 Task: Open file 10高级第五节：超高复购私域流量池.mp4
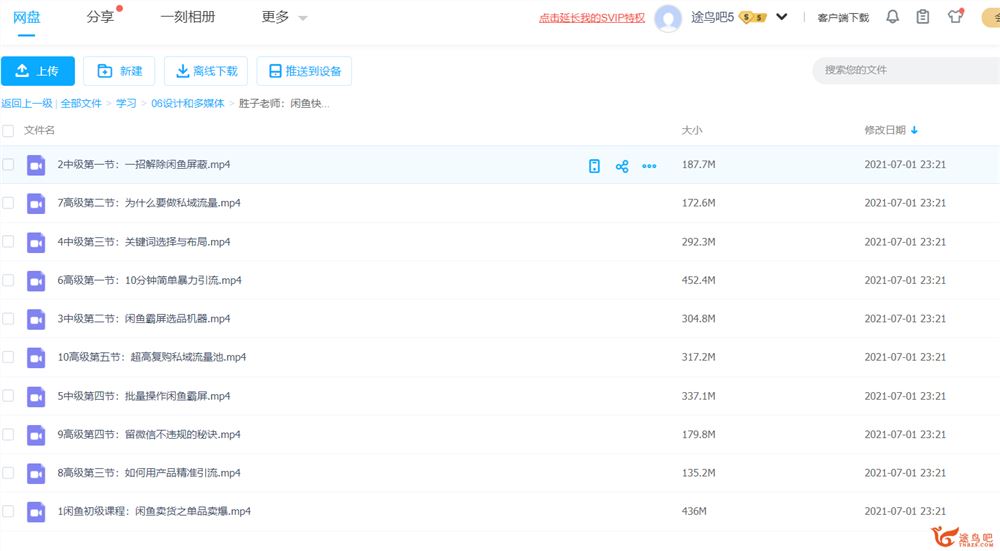coord(152,357)
